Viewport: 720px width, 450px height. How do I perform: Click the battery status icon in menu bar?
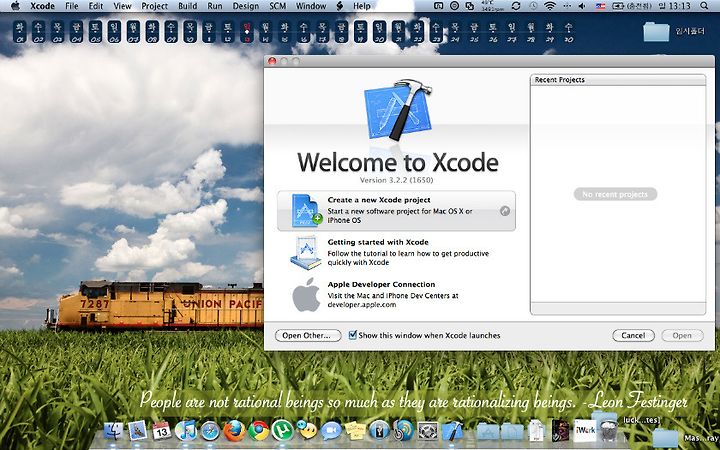tap(619, 6)
